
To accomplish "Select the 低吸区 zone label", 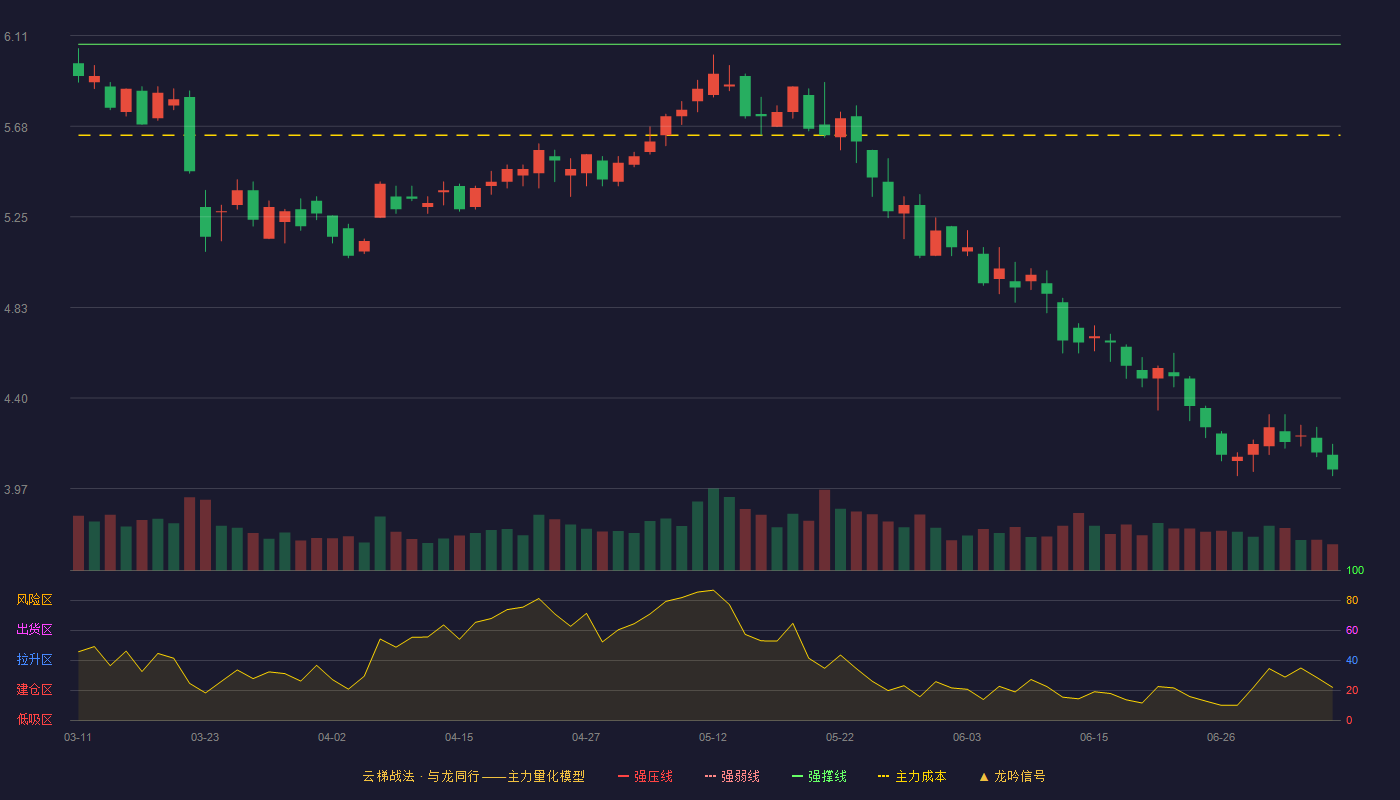I will [x=34, y=719].
